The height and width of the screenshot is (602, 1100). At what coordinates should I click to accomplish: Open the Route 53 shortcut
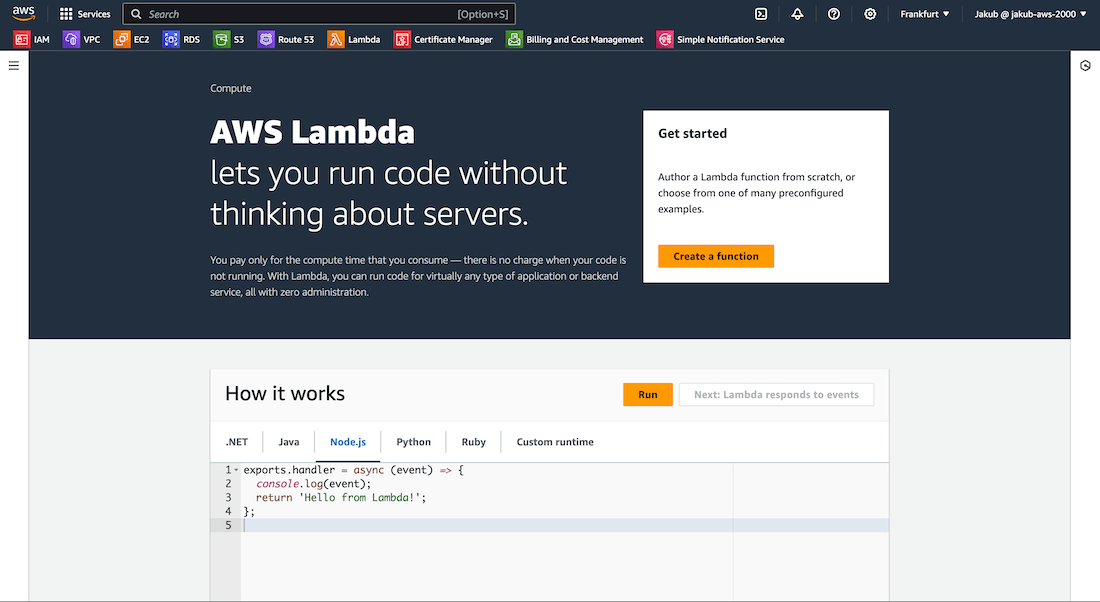286,40
